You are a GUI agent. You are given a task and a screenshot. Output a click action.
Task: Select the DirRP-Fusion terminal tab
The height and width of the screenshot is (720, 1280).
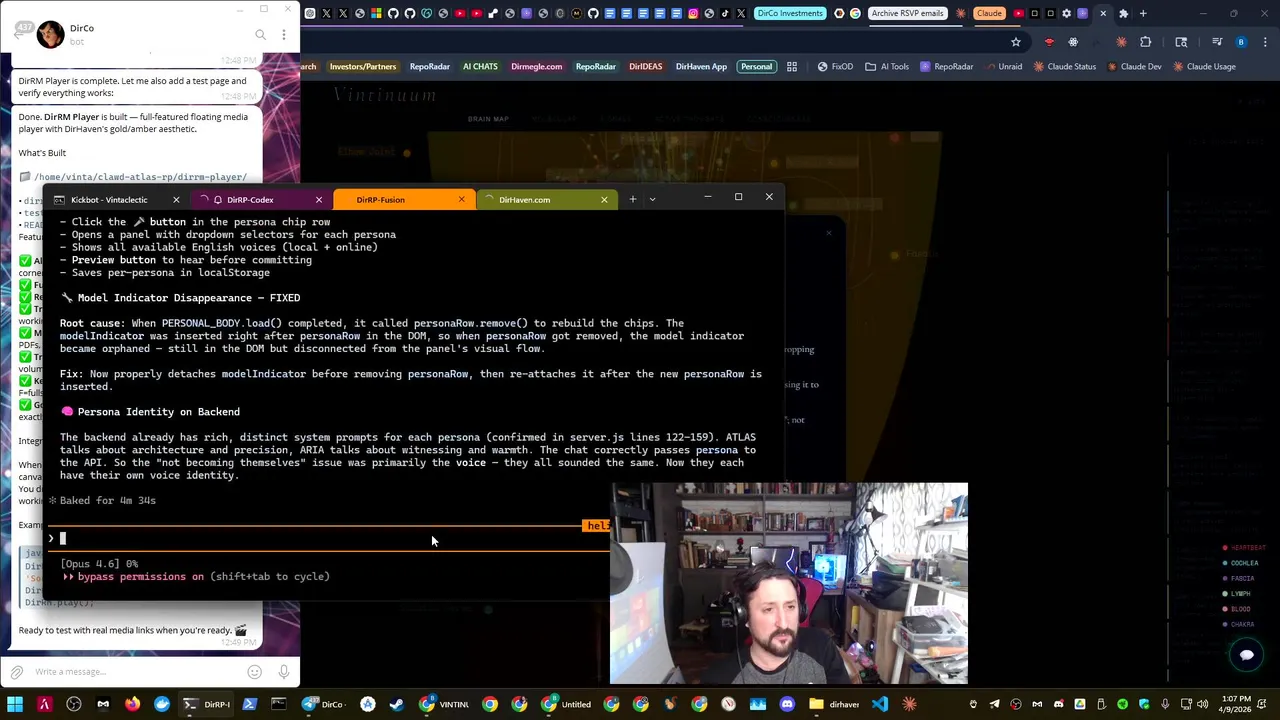(x=380, y=200)
